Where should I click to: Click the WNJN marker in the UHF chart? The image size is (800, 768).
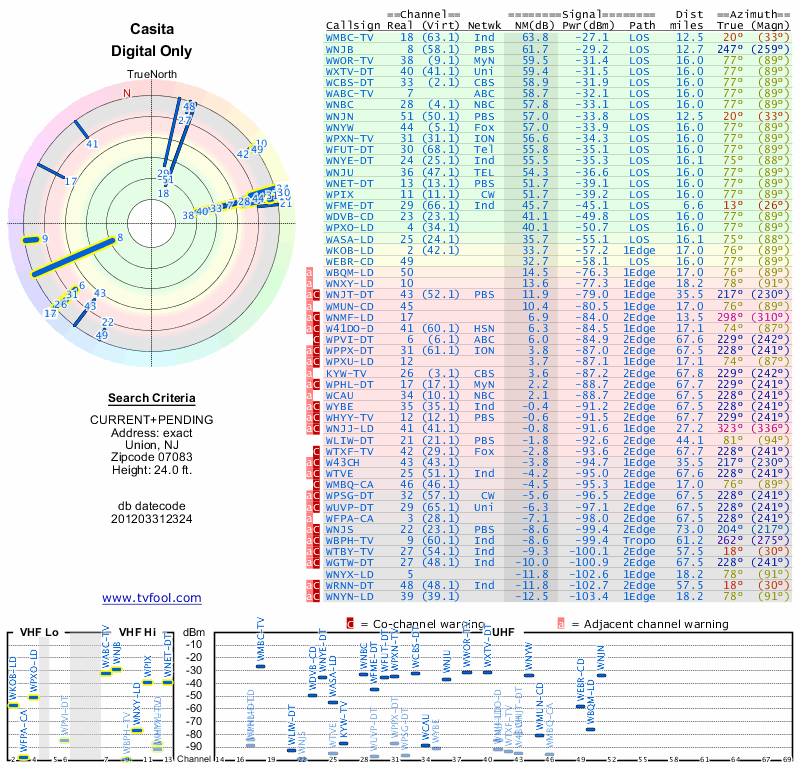(601, 675)
